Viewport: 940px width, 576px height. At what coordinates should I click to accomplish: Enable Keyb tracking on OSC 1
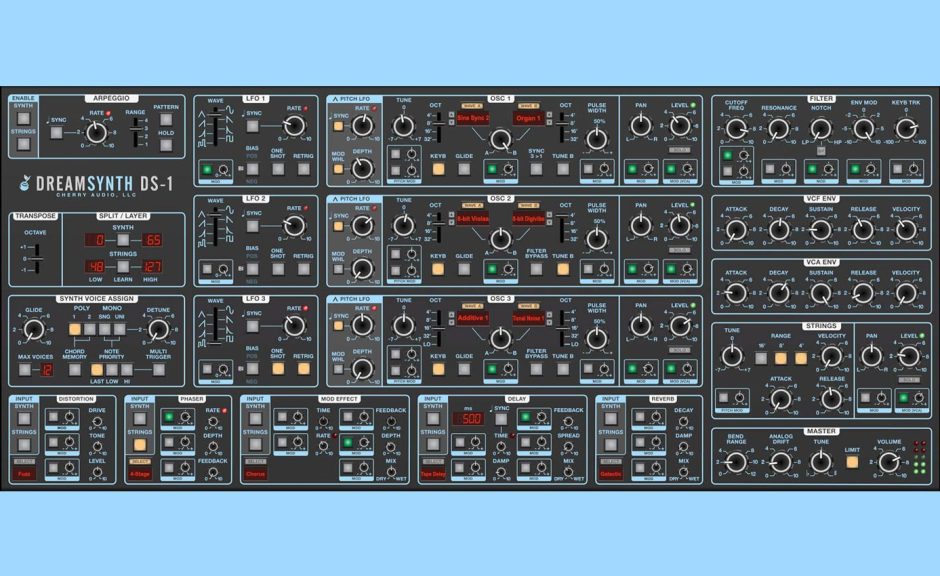click(x=438, y=167)
